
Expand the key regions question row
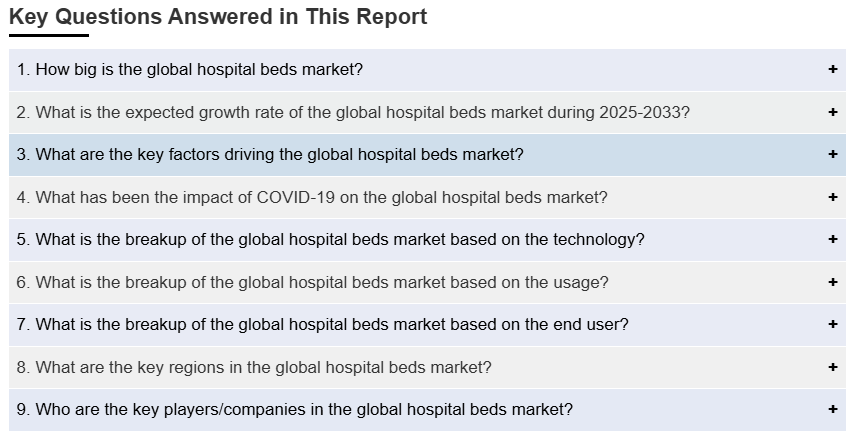(254, 367)
